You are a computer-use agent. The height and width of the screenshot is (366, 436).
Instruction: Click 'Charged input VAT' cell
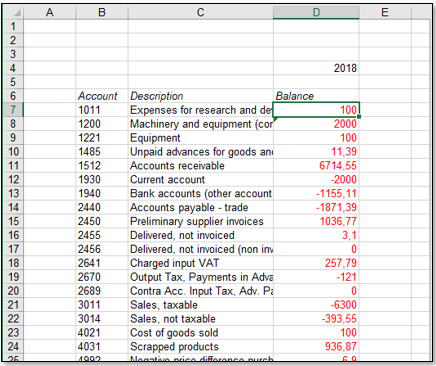(200, 263)
